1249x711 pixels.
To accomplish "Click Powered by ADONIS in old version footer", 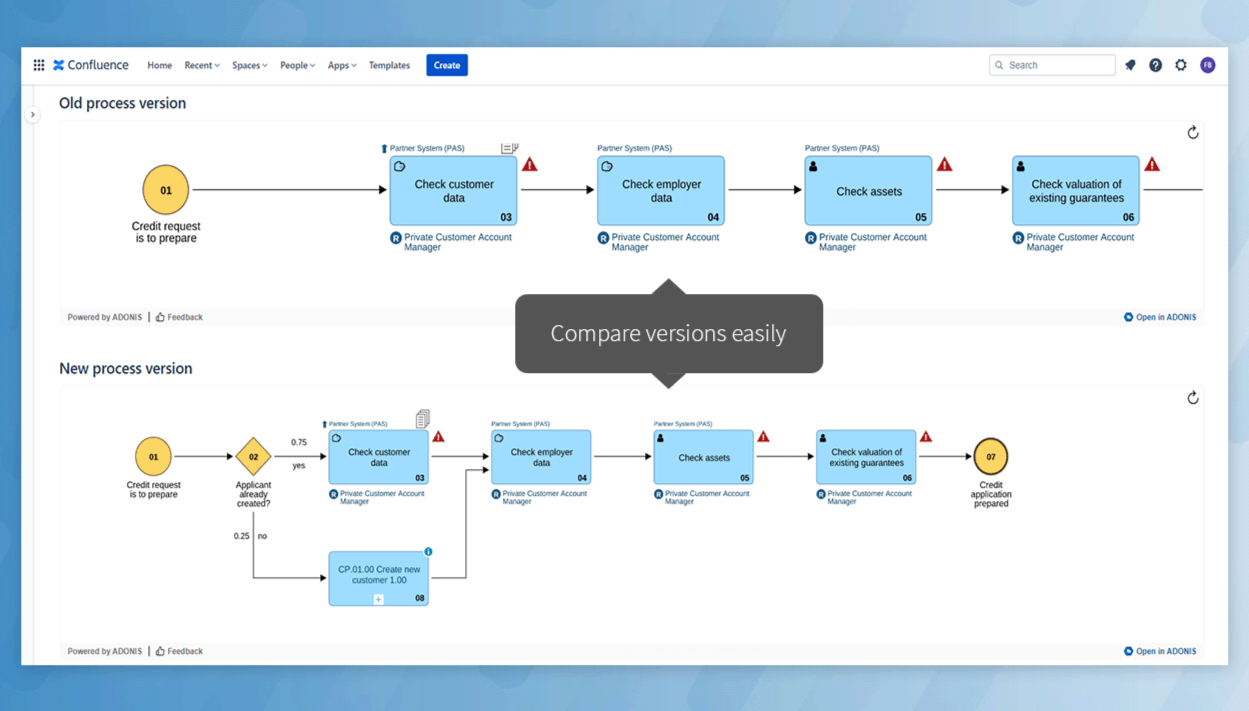I will point(105,317).
